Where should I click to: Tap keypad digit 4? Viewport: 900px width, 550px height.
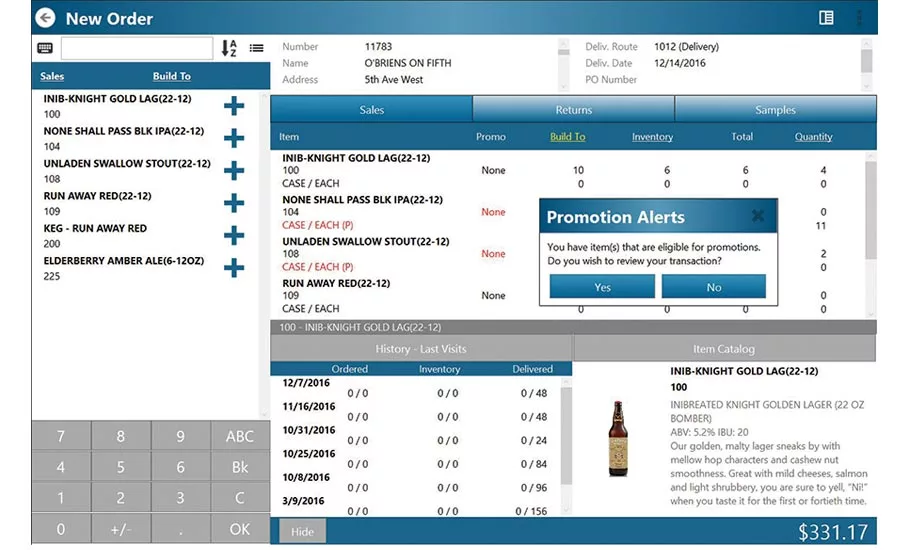click(x=61, y=467)
